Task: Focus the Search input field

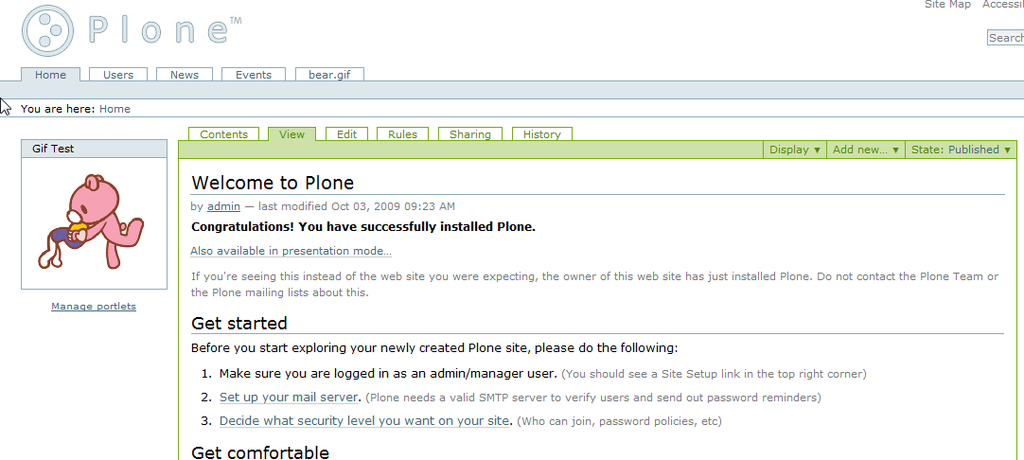Action: (x=1005, y=38)
